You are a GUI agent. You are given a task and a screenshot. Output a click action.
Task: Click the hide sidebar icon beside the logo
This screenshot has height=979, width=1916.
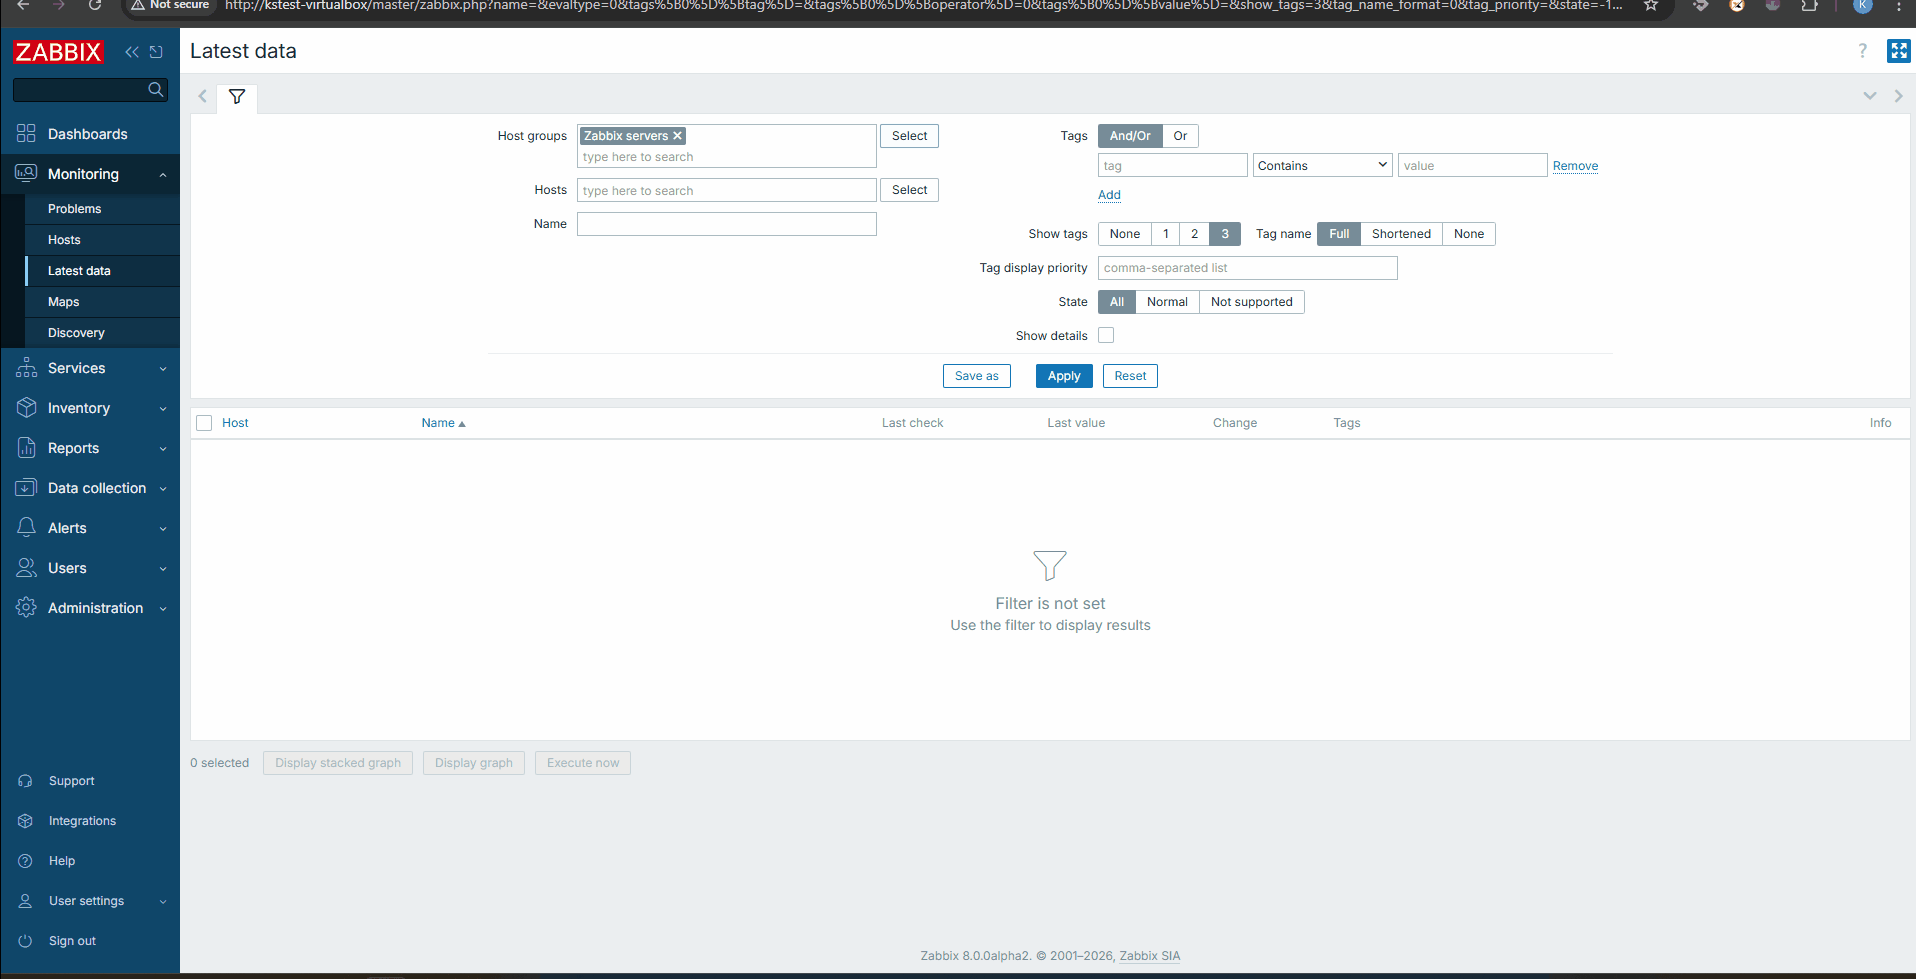point(156,52)
